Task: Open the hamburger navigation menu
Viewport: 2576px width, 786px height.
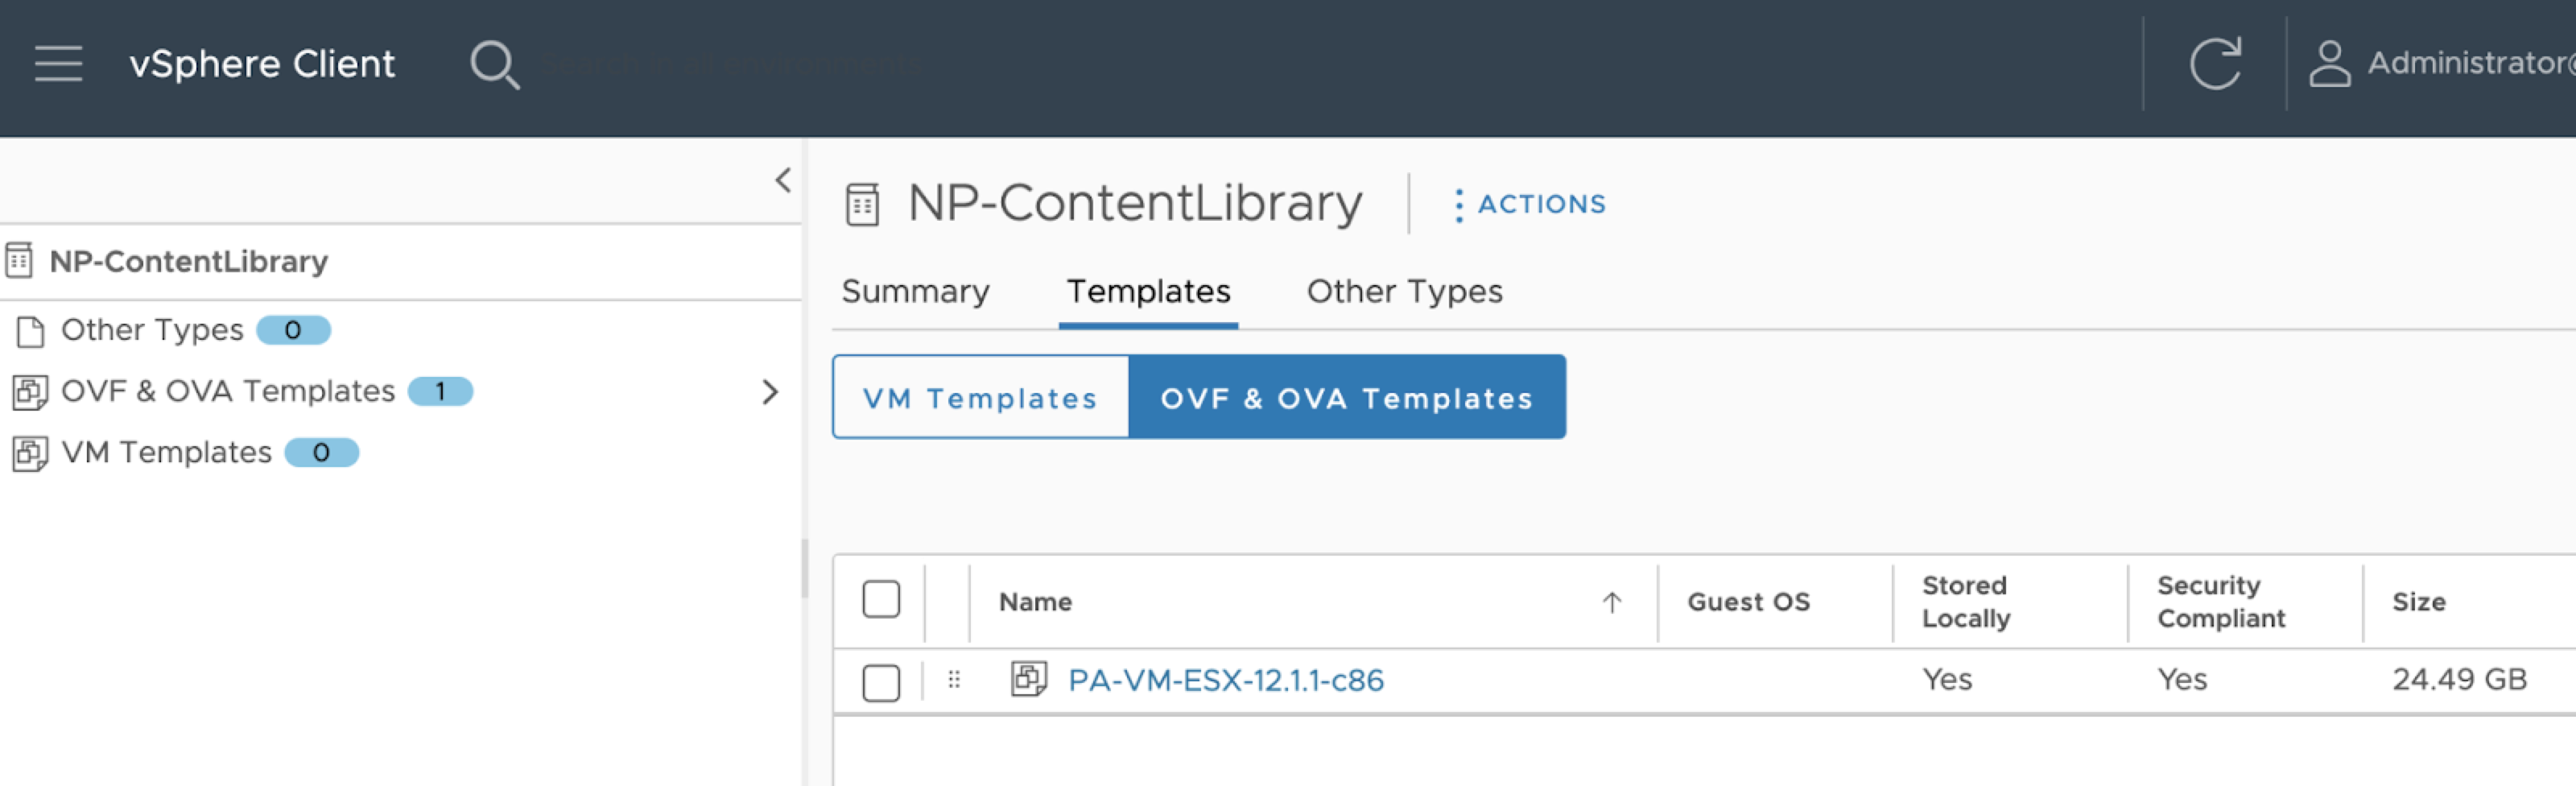Action: click(x=58, y=63)
